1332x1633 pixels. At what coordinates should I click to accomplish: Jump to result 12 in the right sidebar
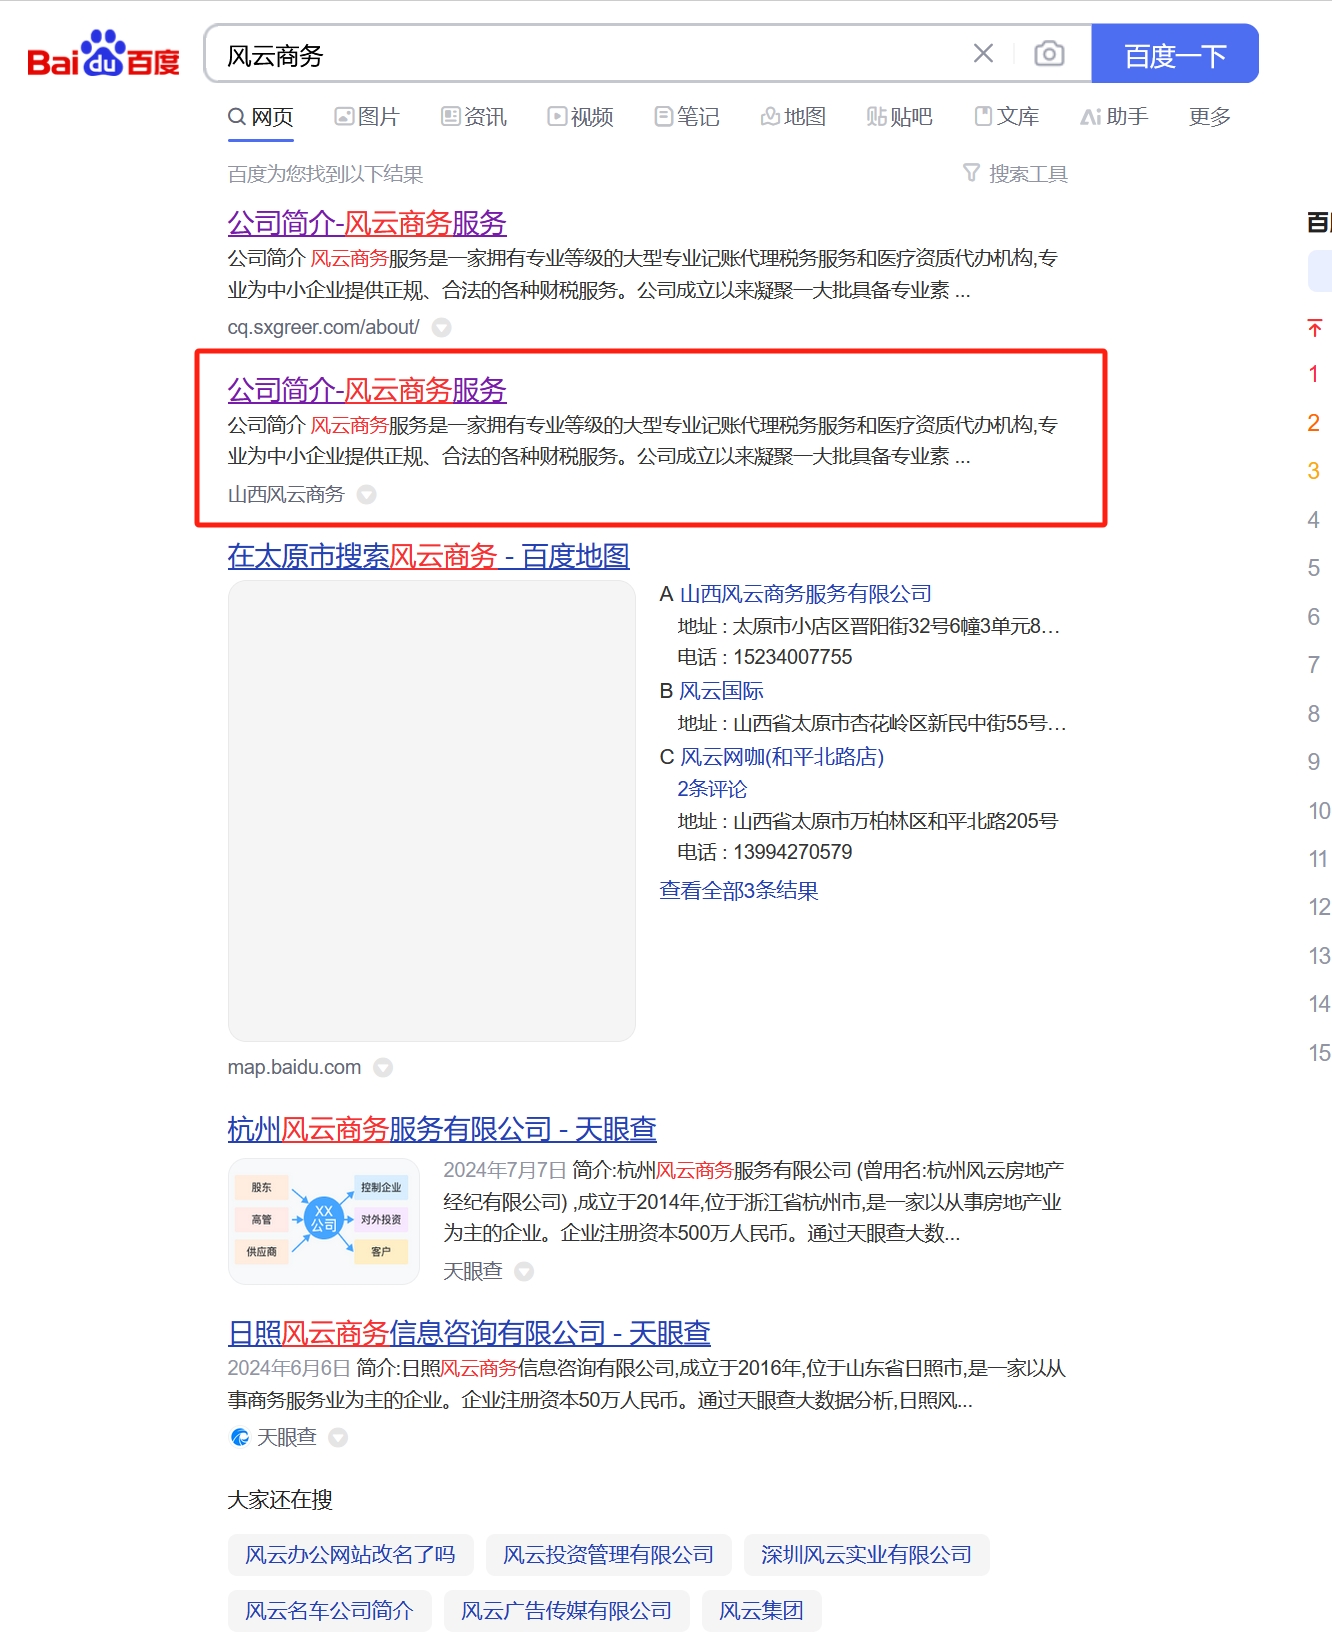1319,907
